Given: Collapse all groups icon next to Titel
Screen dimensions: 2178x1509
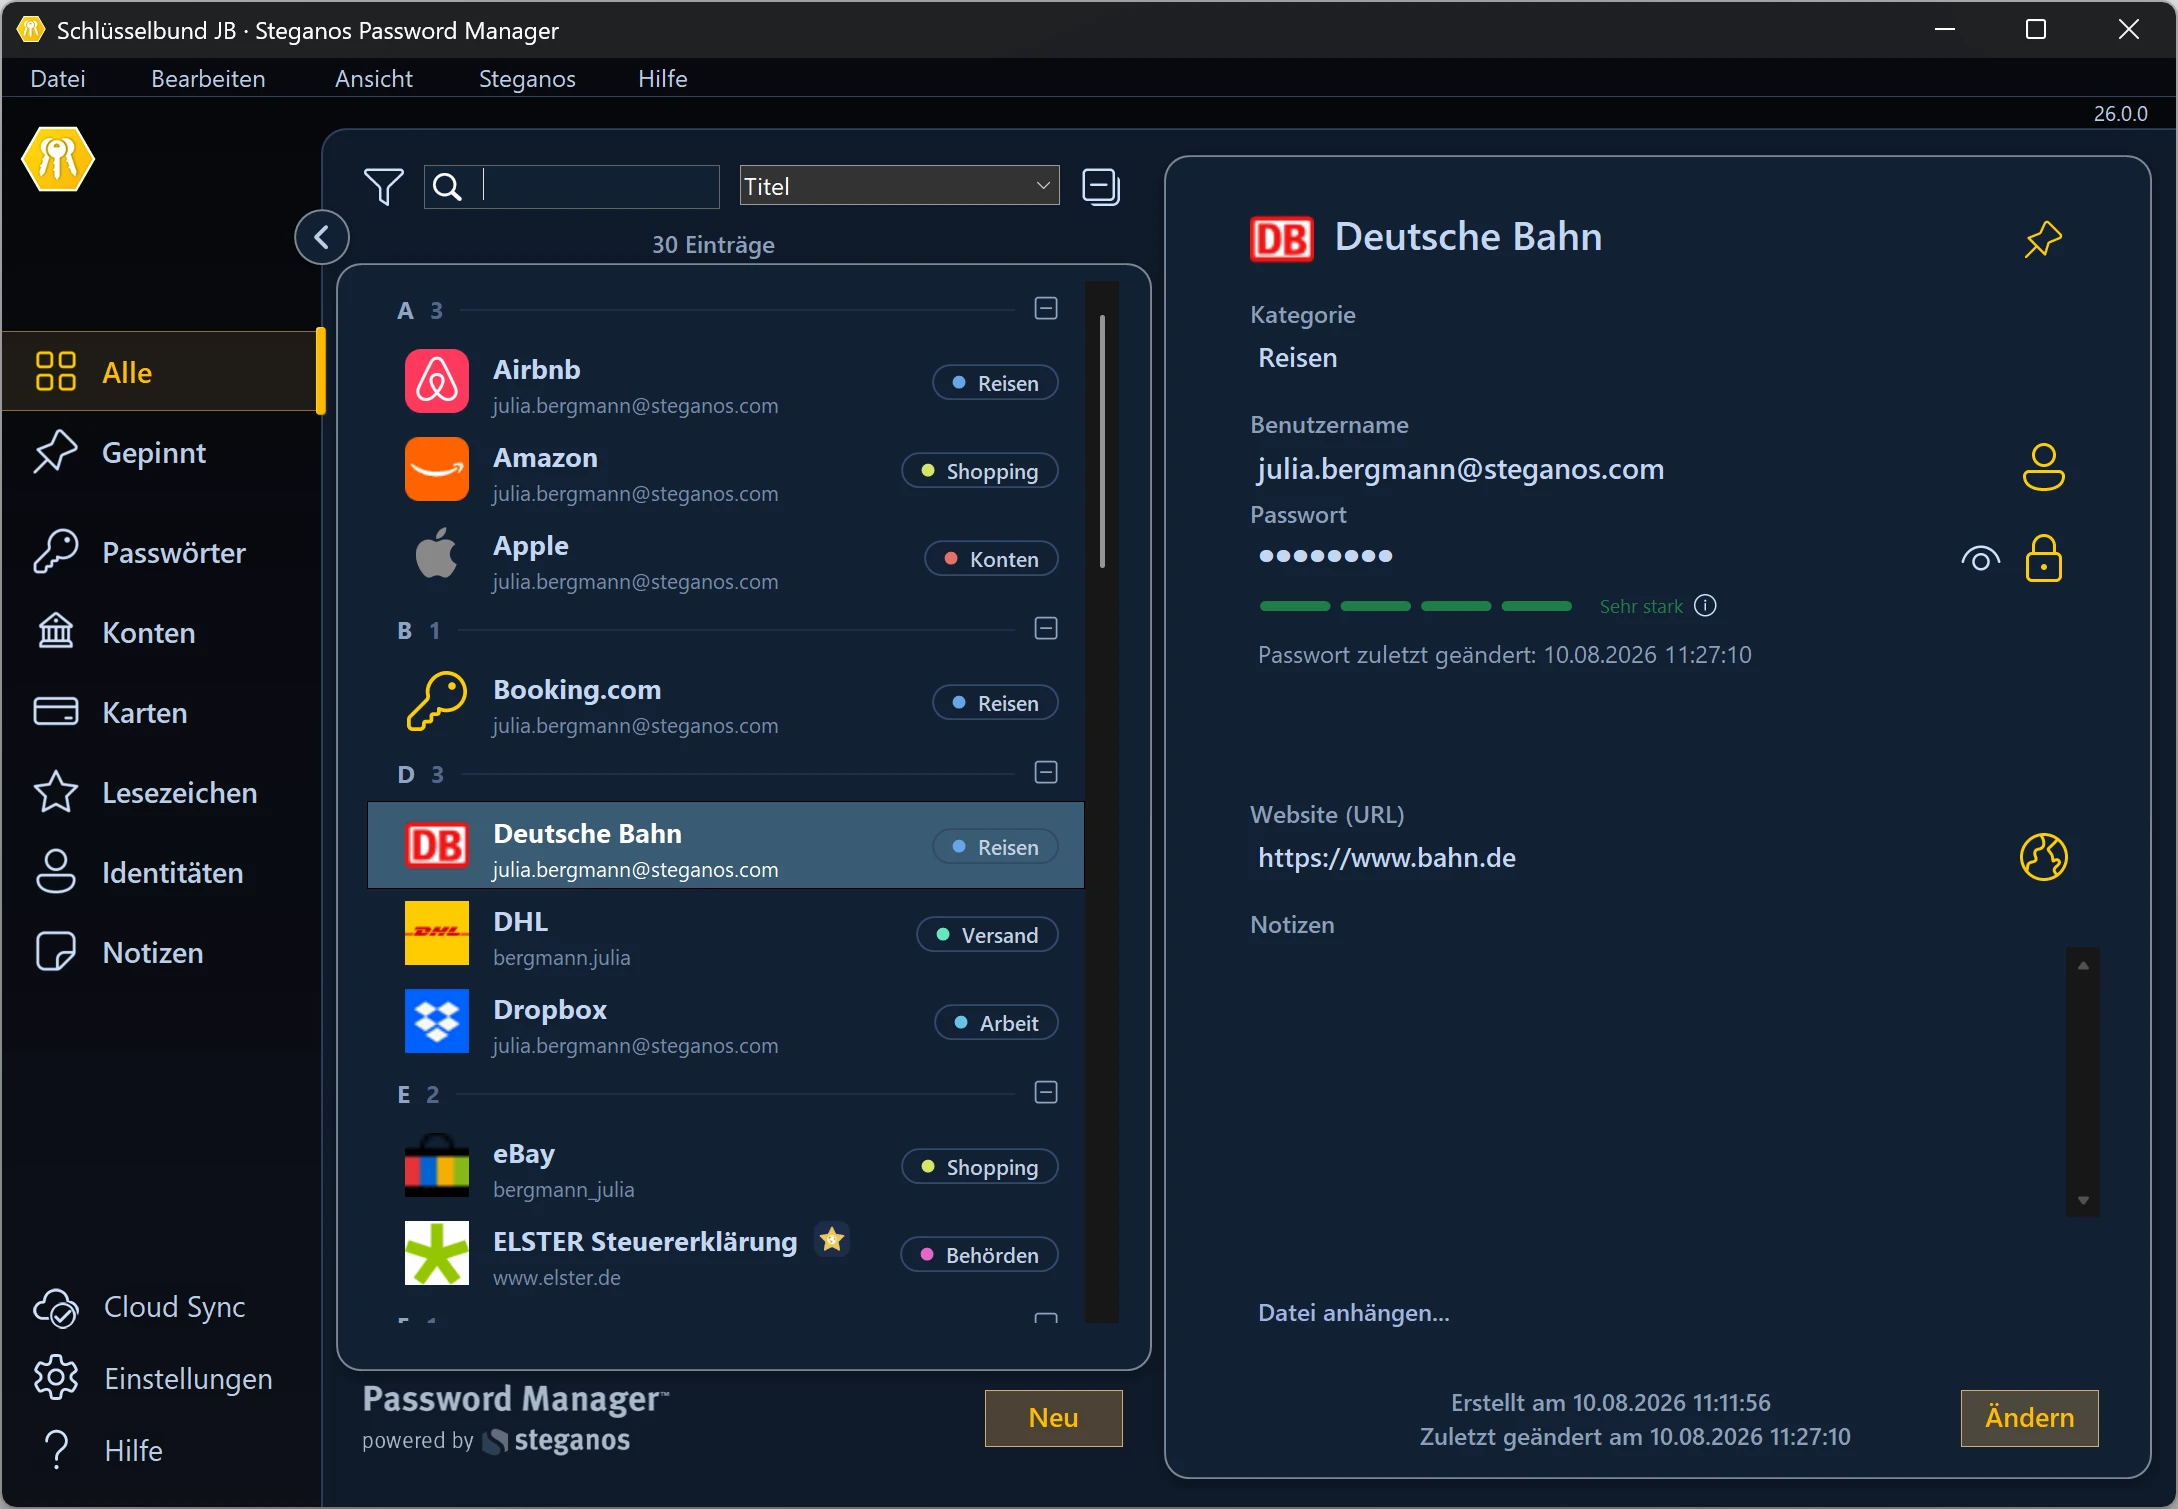Looking at the screenshot, I should click(1101, 187).
